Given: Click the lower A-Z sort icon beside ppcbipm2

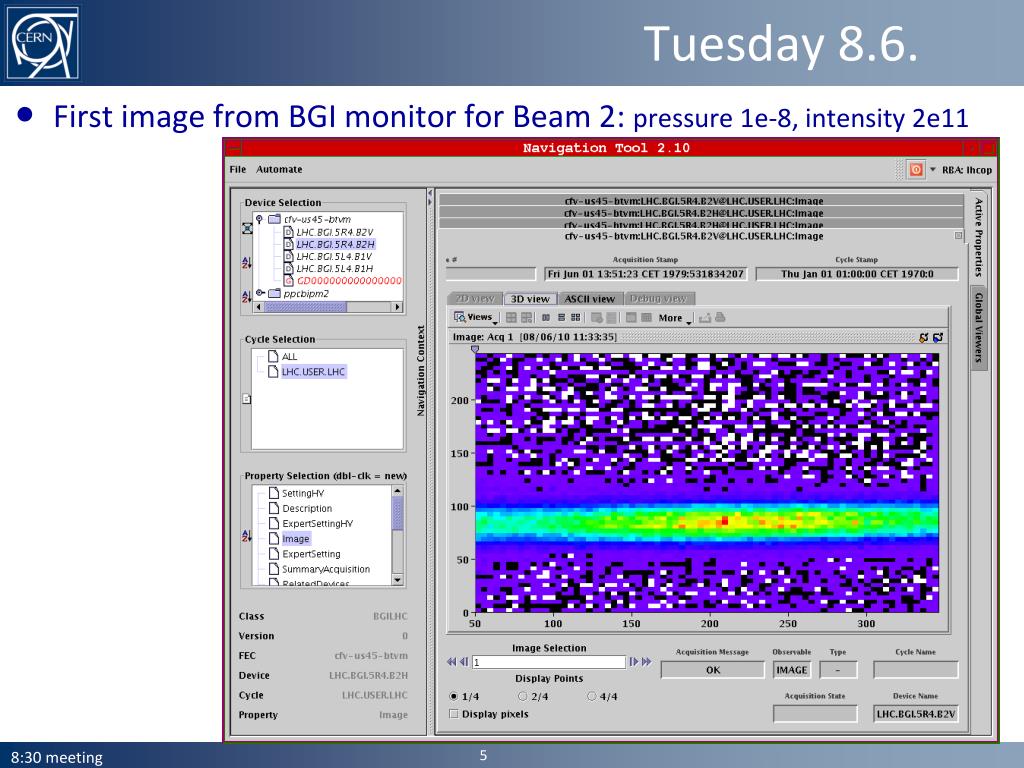Looking at the screenshot, I should point(246,296).
